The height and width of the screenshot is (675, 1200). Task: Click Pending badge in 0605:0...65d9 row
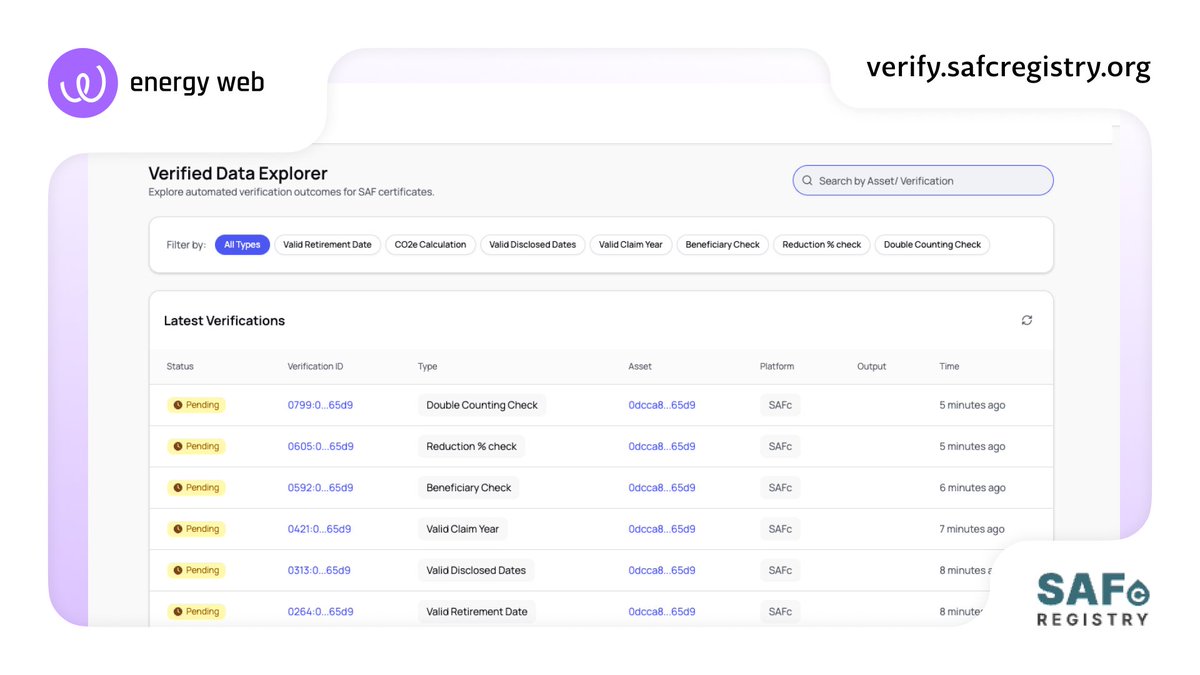click(x=196, y=446)
